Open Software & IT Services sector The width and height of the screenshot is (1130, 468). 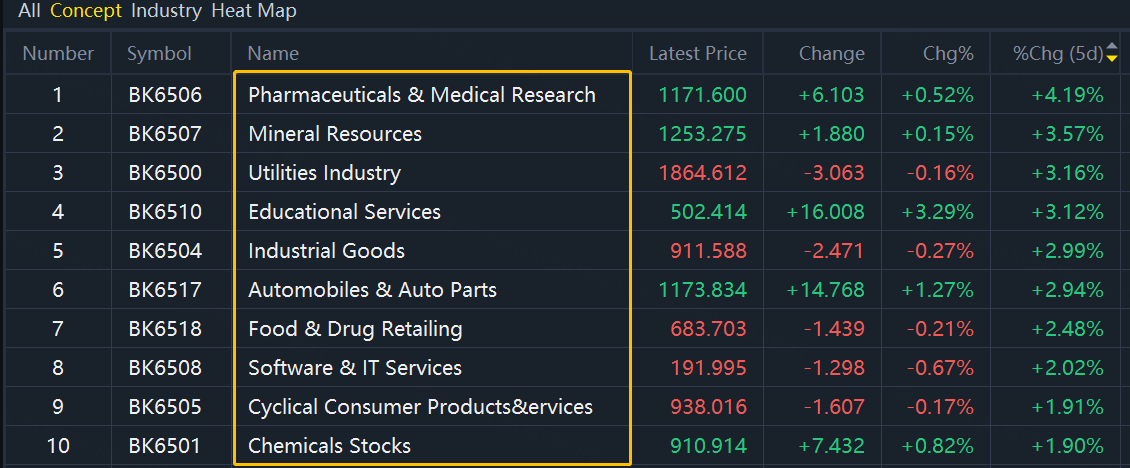coord(355,368)
